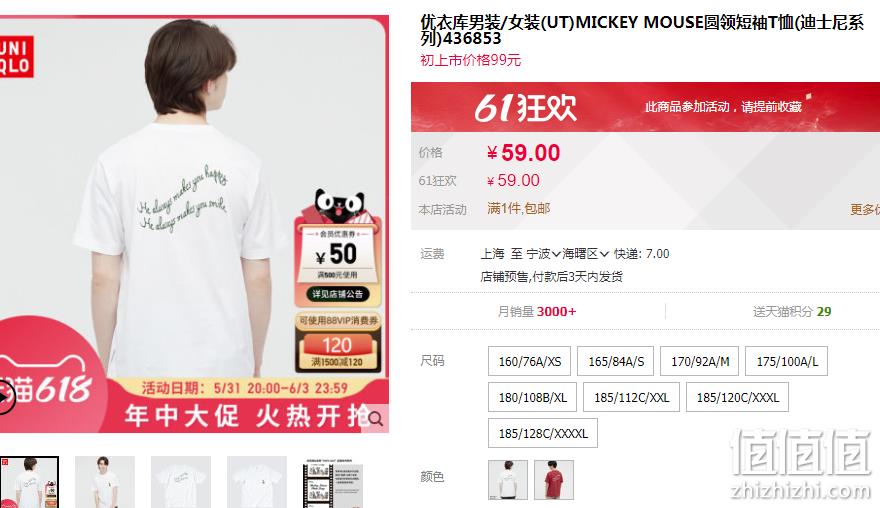
Task: View the second thumbnail, model front view
Action: tap(105, 482)
